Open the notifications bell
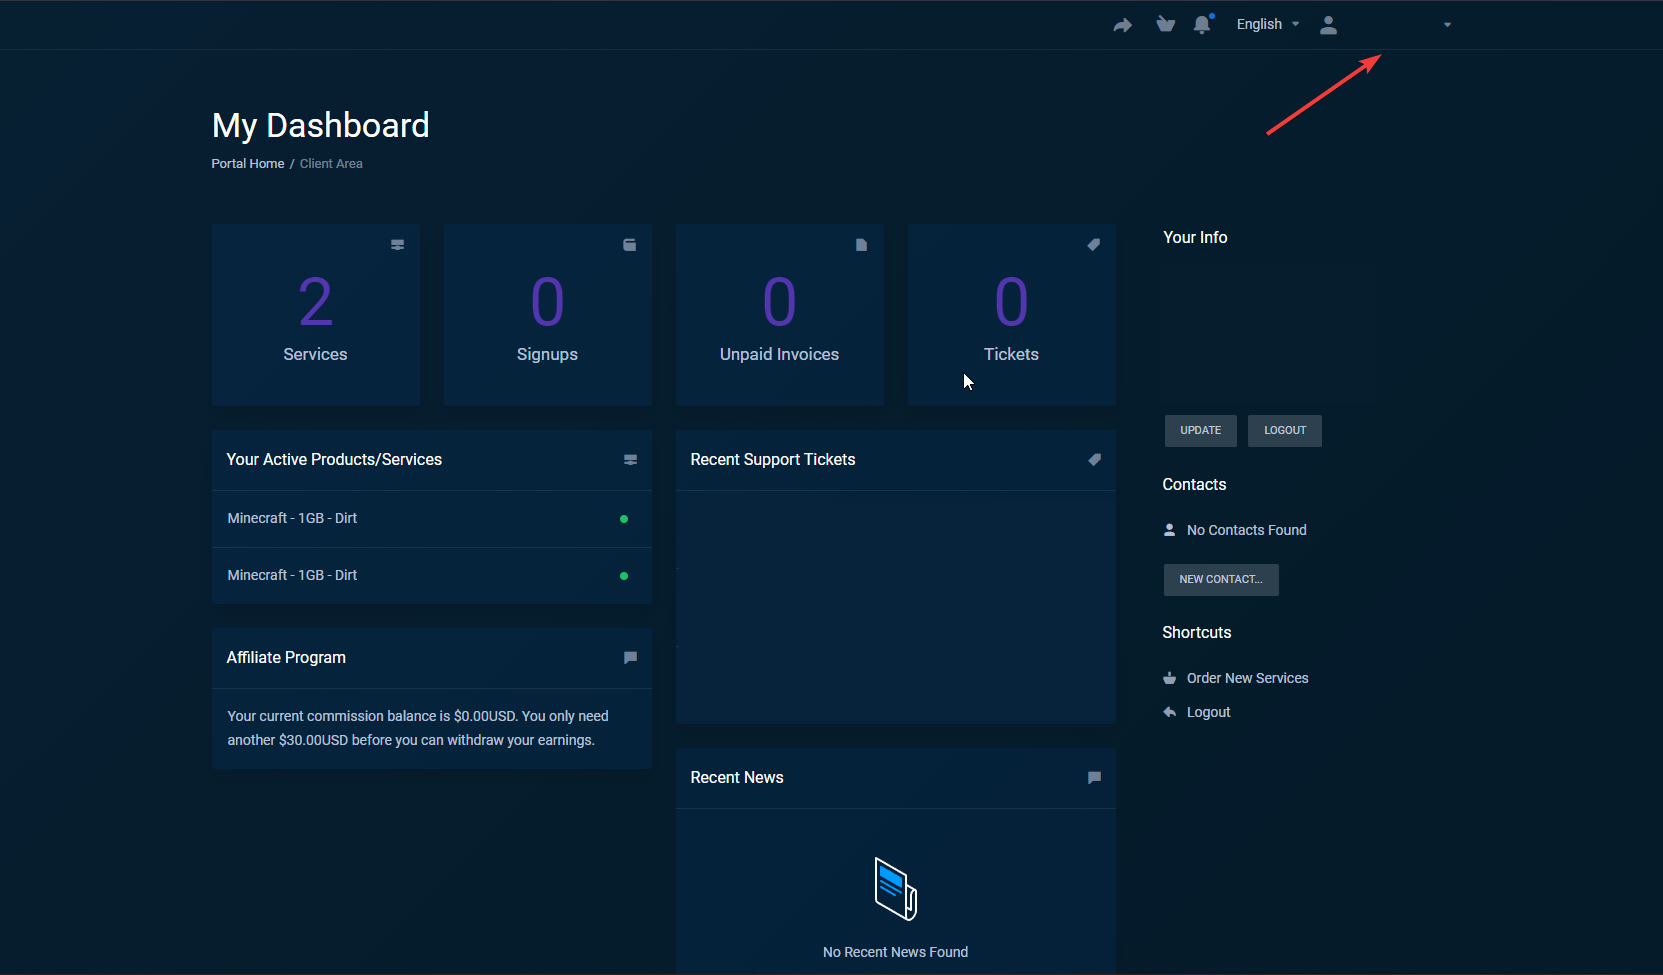Viewport: 1663px width, 975px height. coord(1202,25)
